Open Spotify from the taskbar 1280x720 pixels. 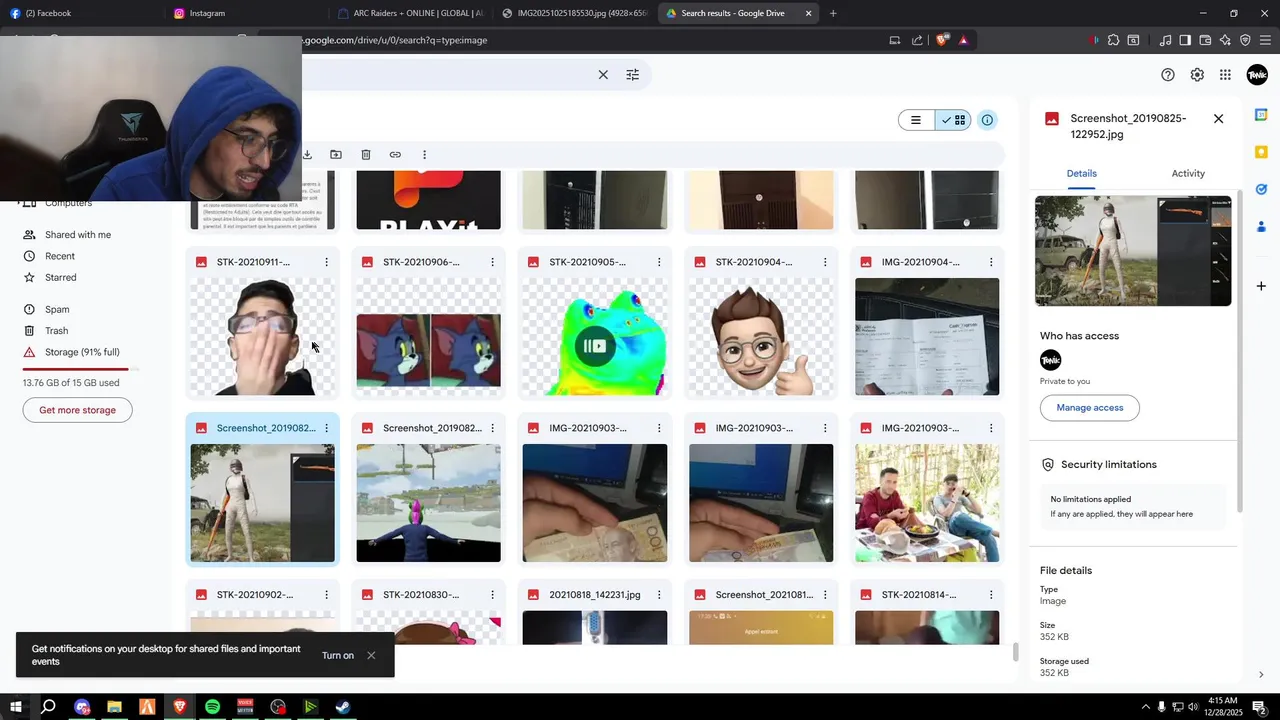(x=212, y=707)
